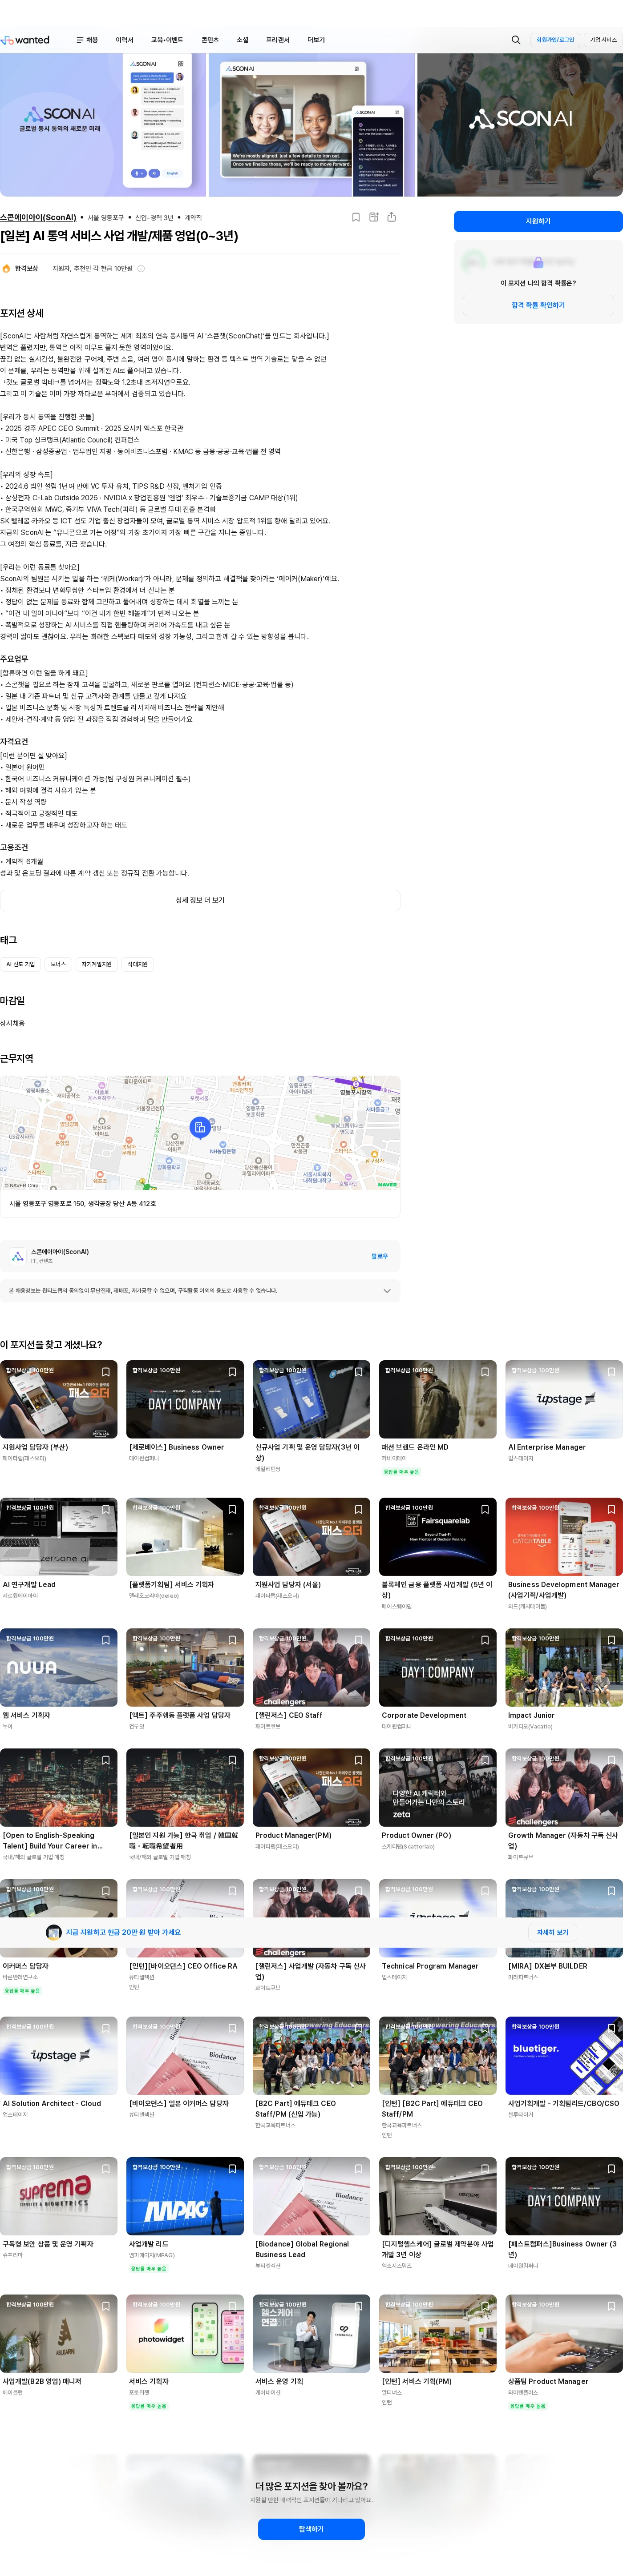Image resolution: width=623 pixels, height=2576 pixels.
Task: Bookmark the 패션 브랜드 온라인 MD card
Action: (x=485, y=1372)
